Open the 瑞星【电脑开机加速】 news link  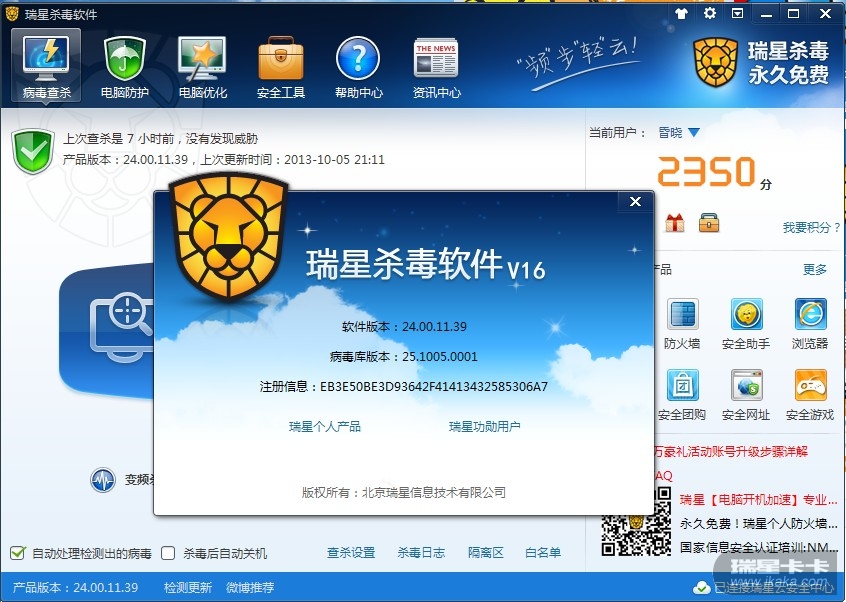click(758, 500)
